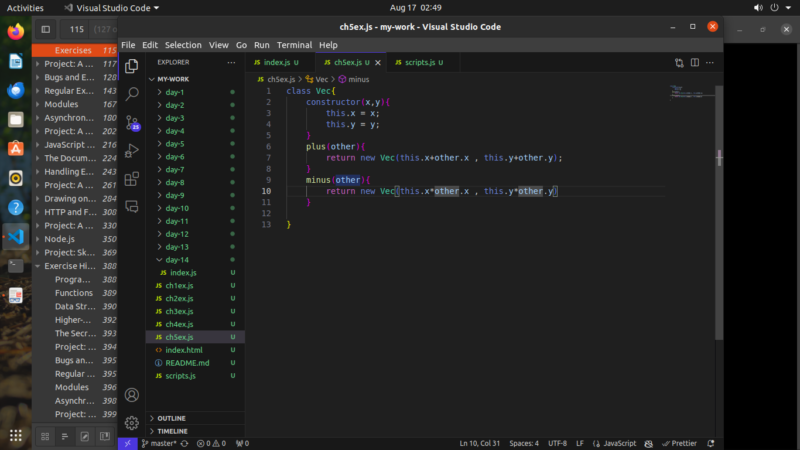
Task: Click the open changes compare icon
Action: coord(679,63)
